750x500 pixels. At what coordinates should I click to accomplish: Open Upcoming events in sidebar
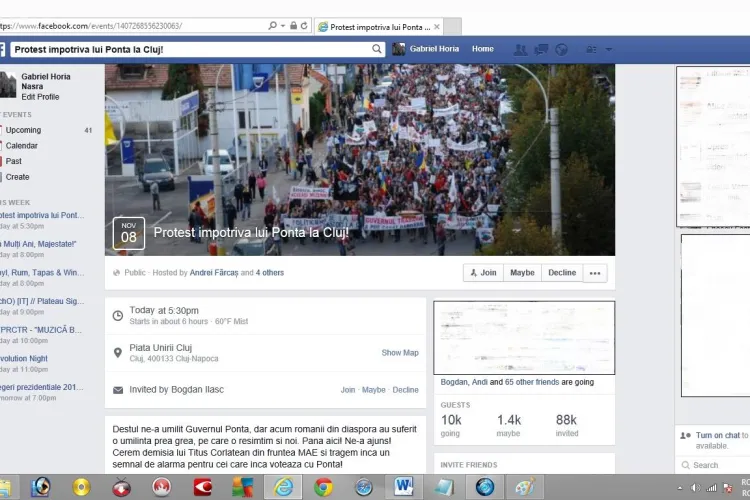click(x=23, y=130)
